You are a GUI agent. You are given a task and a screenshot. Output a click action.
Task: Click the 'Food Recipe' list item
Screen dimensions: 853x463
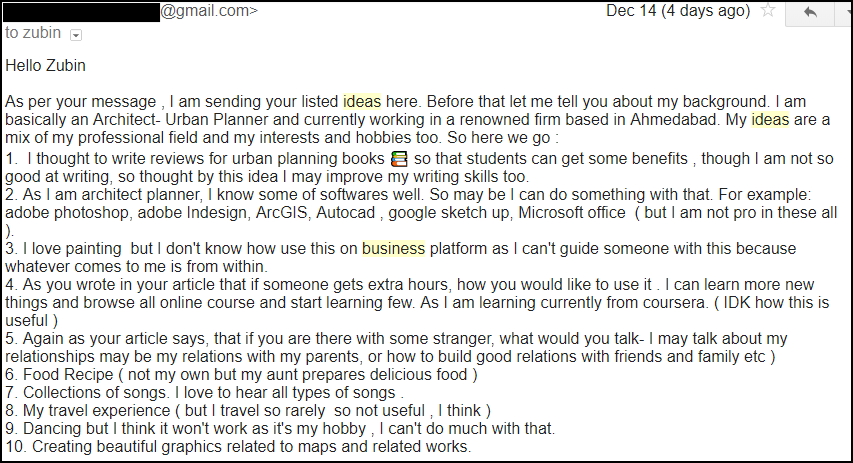pyautogui.click(x=68, y=375)
